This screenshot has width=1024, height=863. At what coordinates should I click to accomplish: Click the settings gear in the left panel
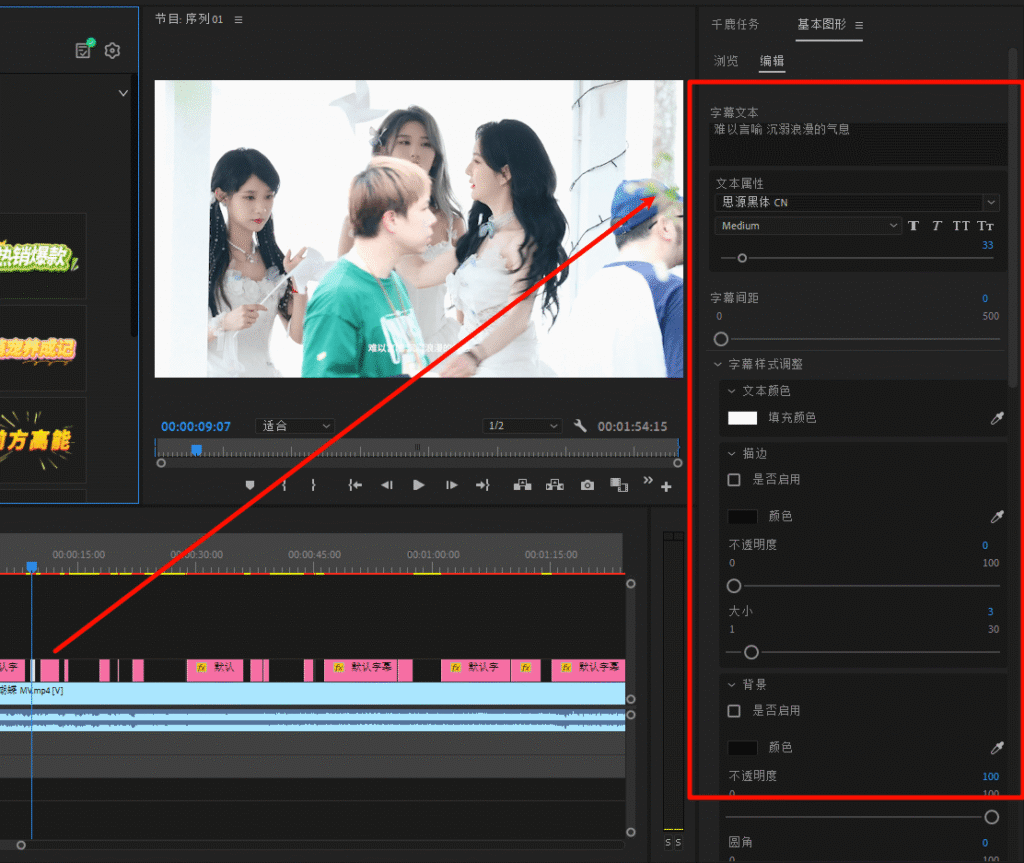coord(112,50)
